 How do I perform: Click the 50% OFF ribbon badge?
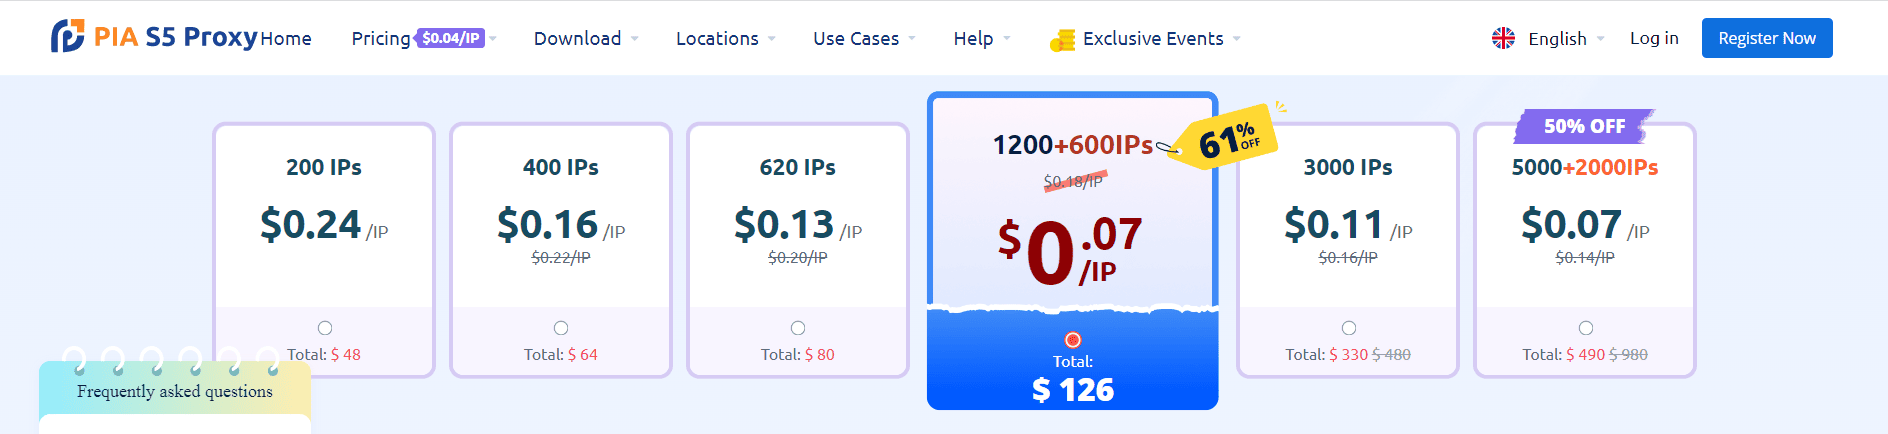[1584, 126]
